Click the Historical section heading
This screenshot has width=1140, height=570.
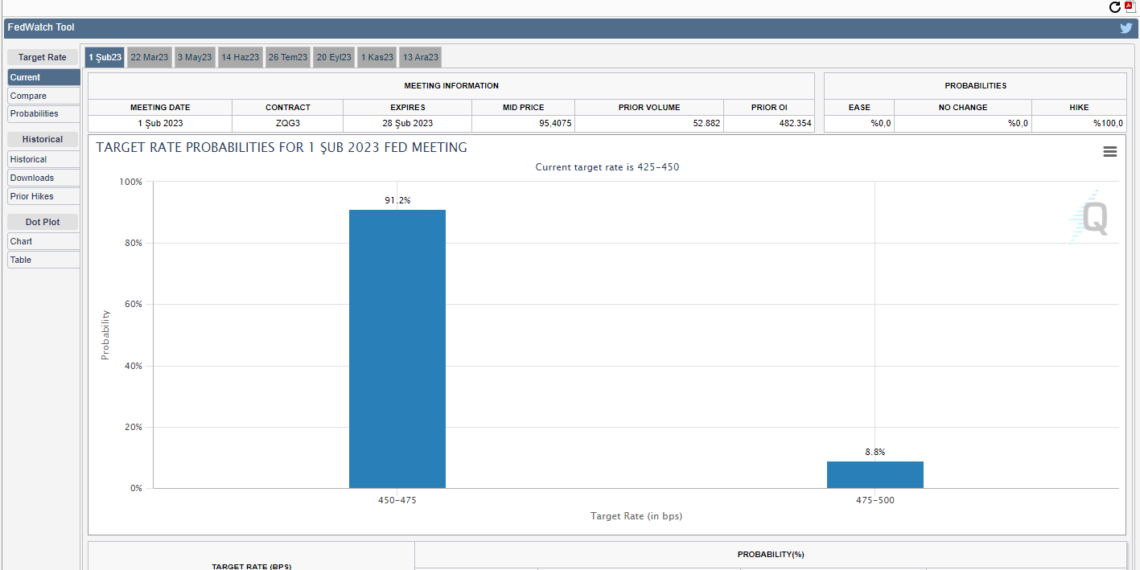coord(42,140)
